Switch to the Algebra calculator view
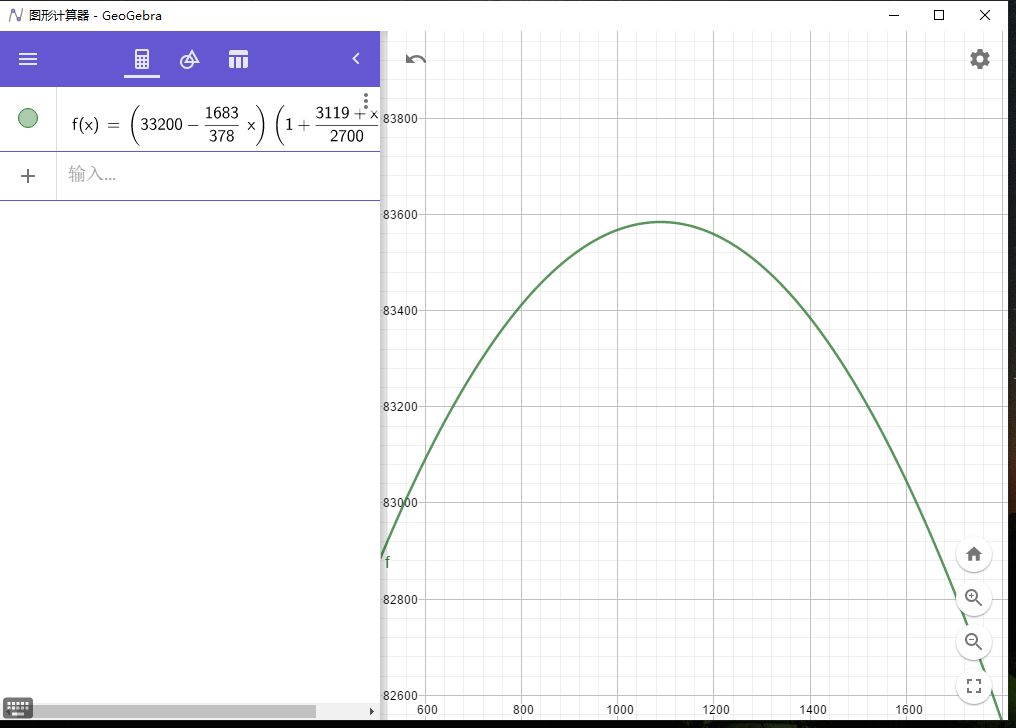Screen dimensions: 1016x728 142,59
